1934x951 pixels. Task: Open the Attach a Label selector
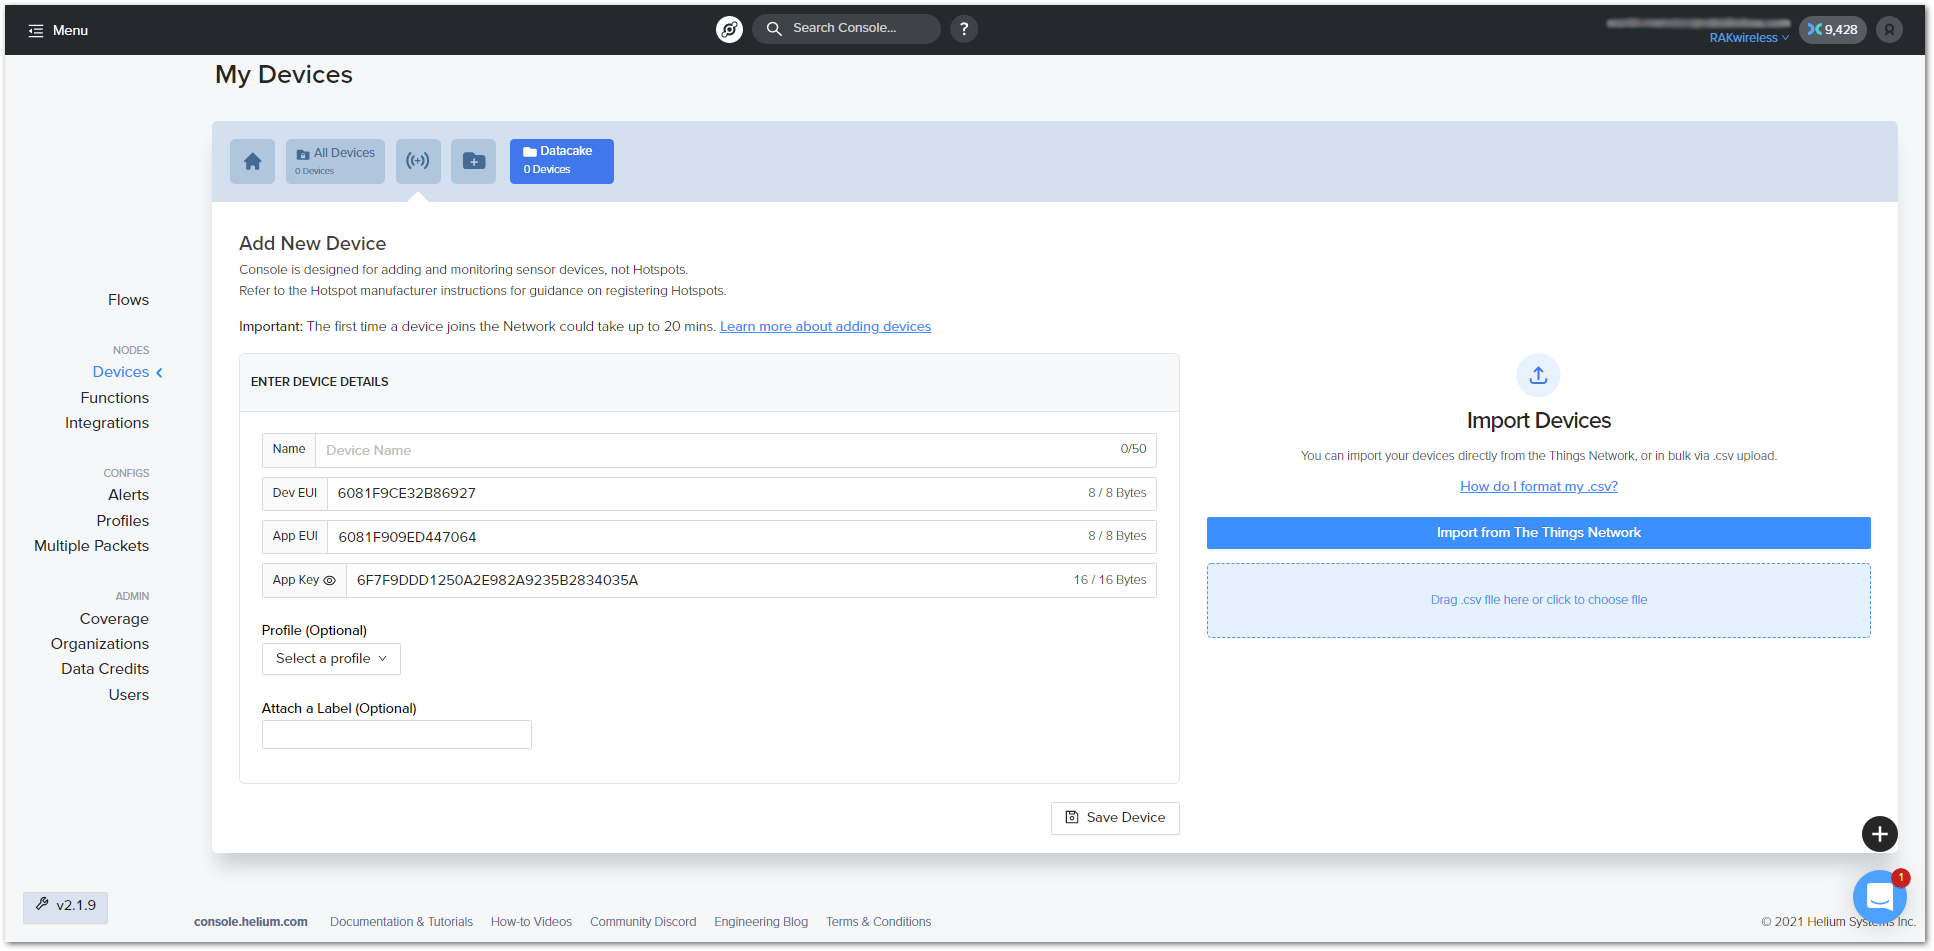(396, 735)
